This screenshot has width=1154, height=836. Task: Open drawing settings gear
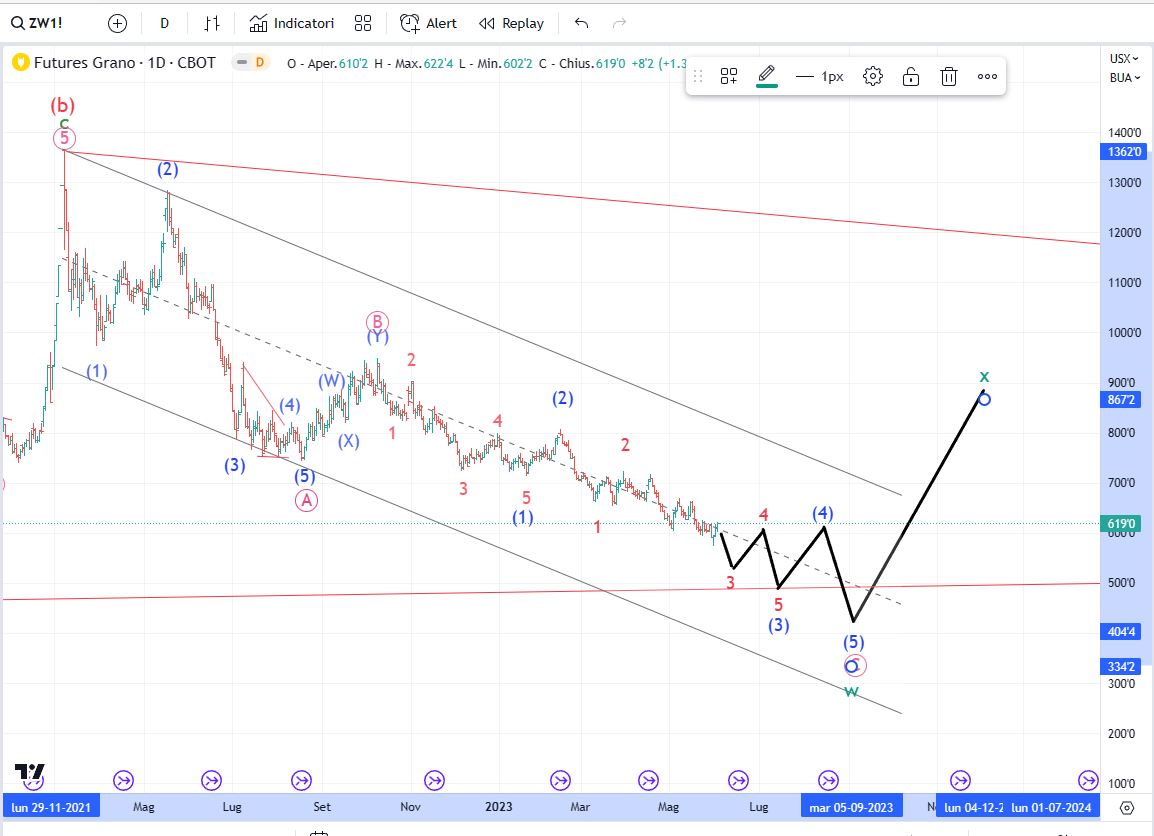(873, 76)
